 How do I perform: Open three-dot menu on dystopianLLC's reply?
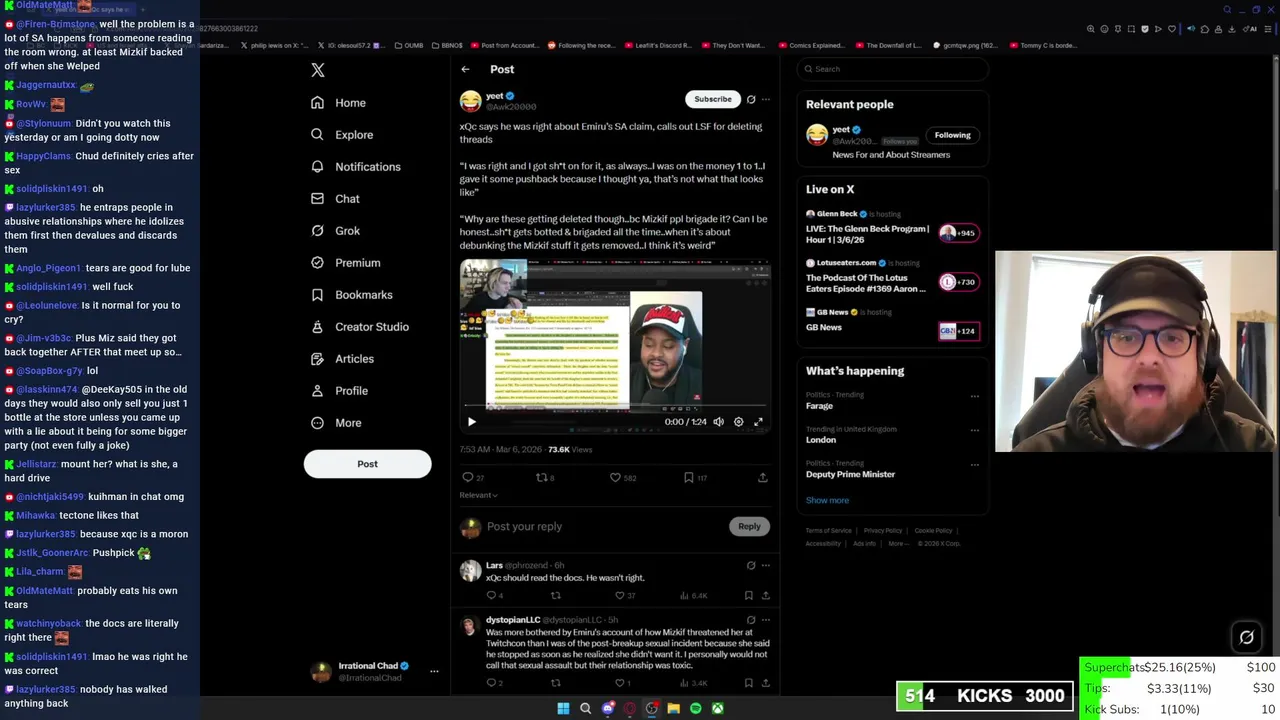766,620
